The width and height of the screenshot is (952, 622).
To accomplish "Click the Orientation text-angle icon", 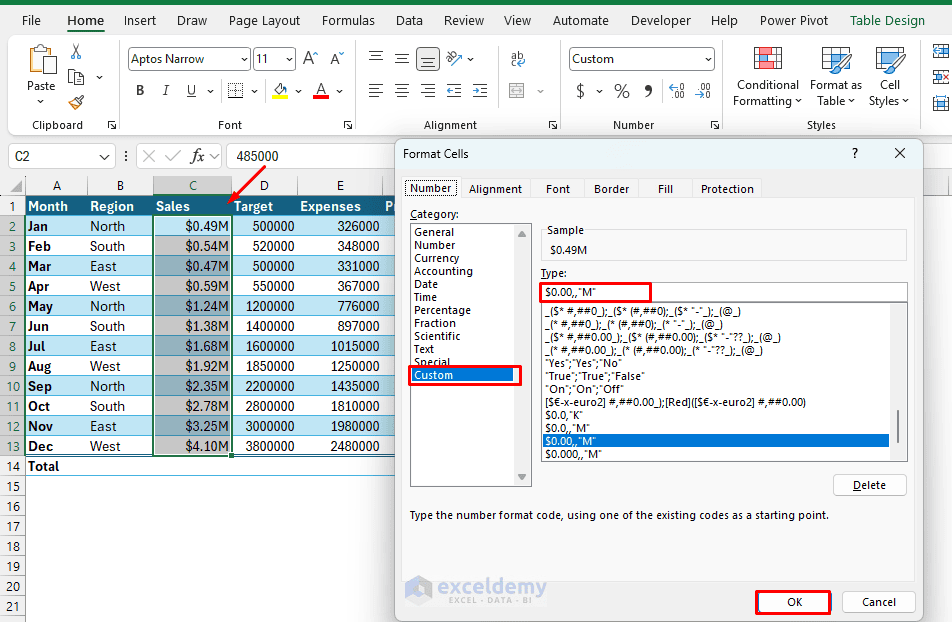I will pyautogui.click(x=454, y=58).
